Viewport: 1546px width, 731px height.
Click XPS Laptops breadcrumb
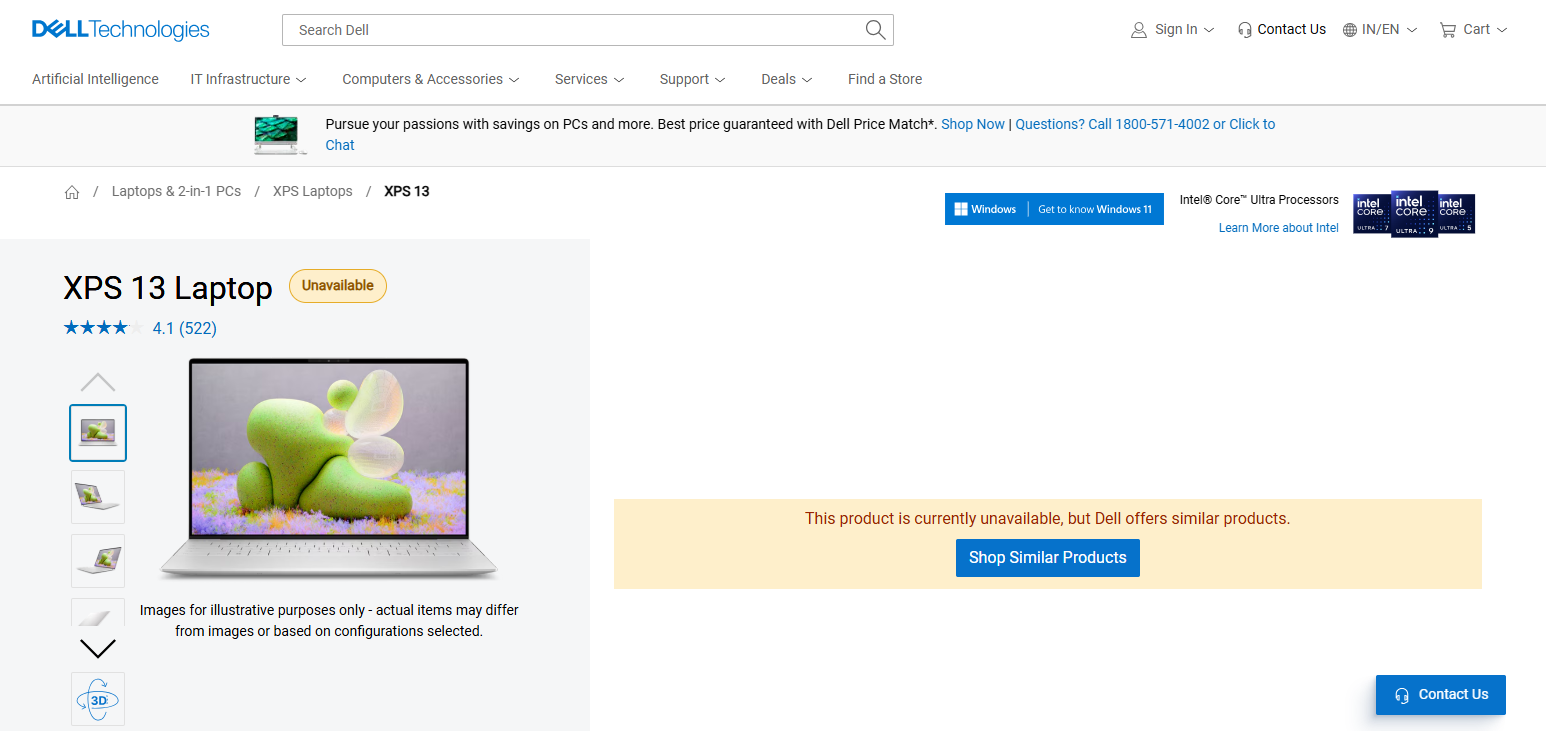tap(313, 191)
